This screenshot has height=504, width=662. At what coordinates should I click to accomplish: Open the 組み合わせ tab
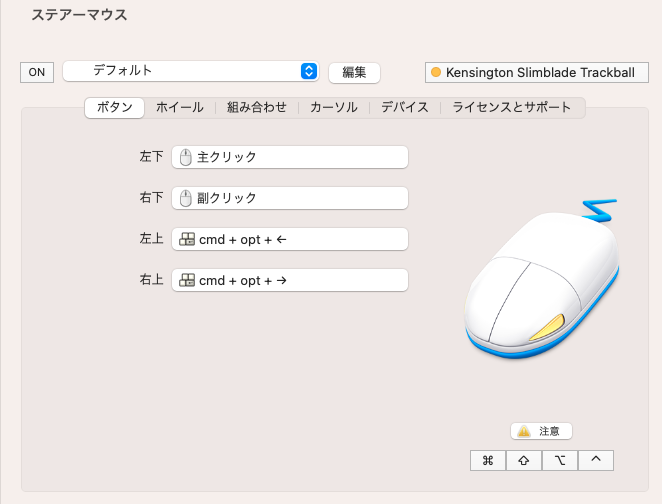coord(257,107)
